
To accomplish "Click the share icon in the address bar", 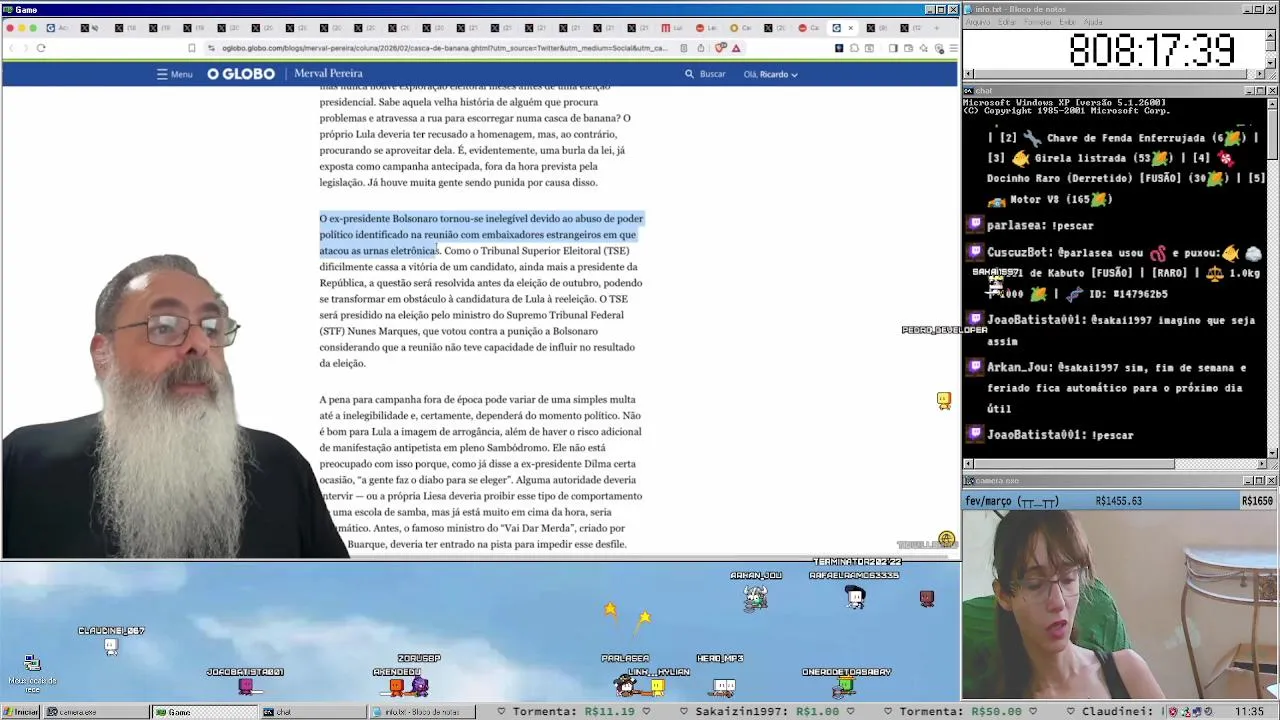I will 700,48.
